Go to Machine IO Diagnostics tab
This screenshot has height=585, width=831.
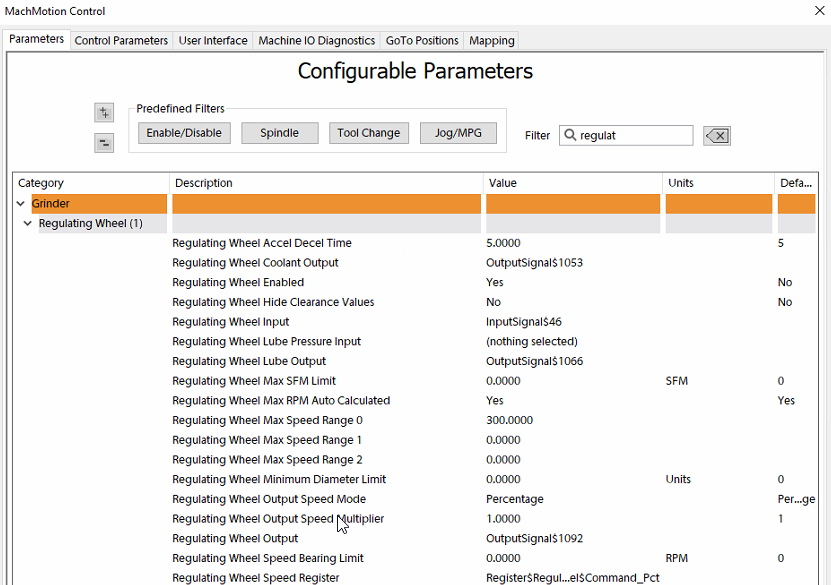coord(316,40)
